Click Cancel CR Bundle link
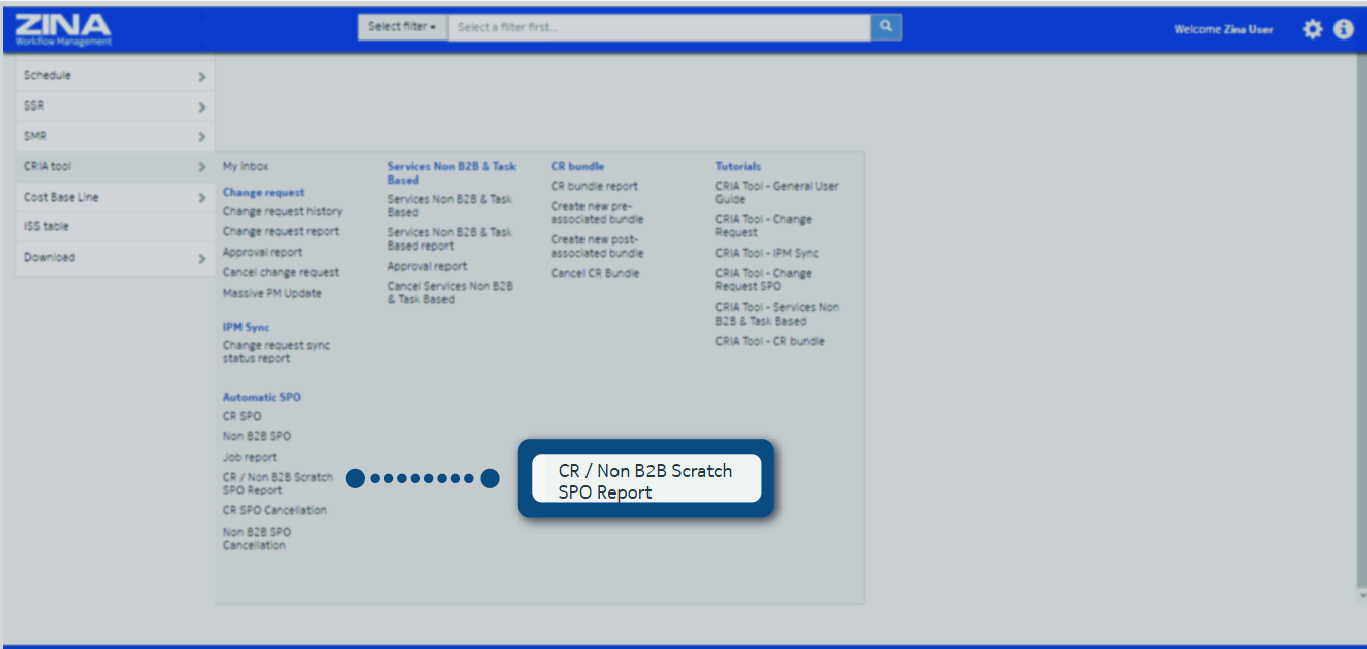The width and height of the screenshot is (1367, 649). click(x=594, y=274)
